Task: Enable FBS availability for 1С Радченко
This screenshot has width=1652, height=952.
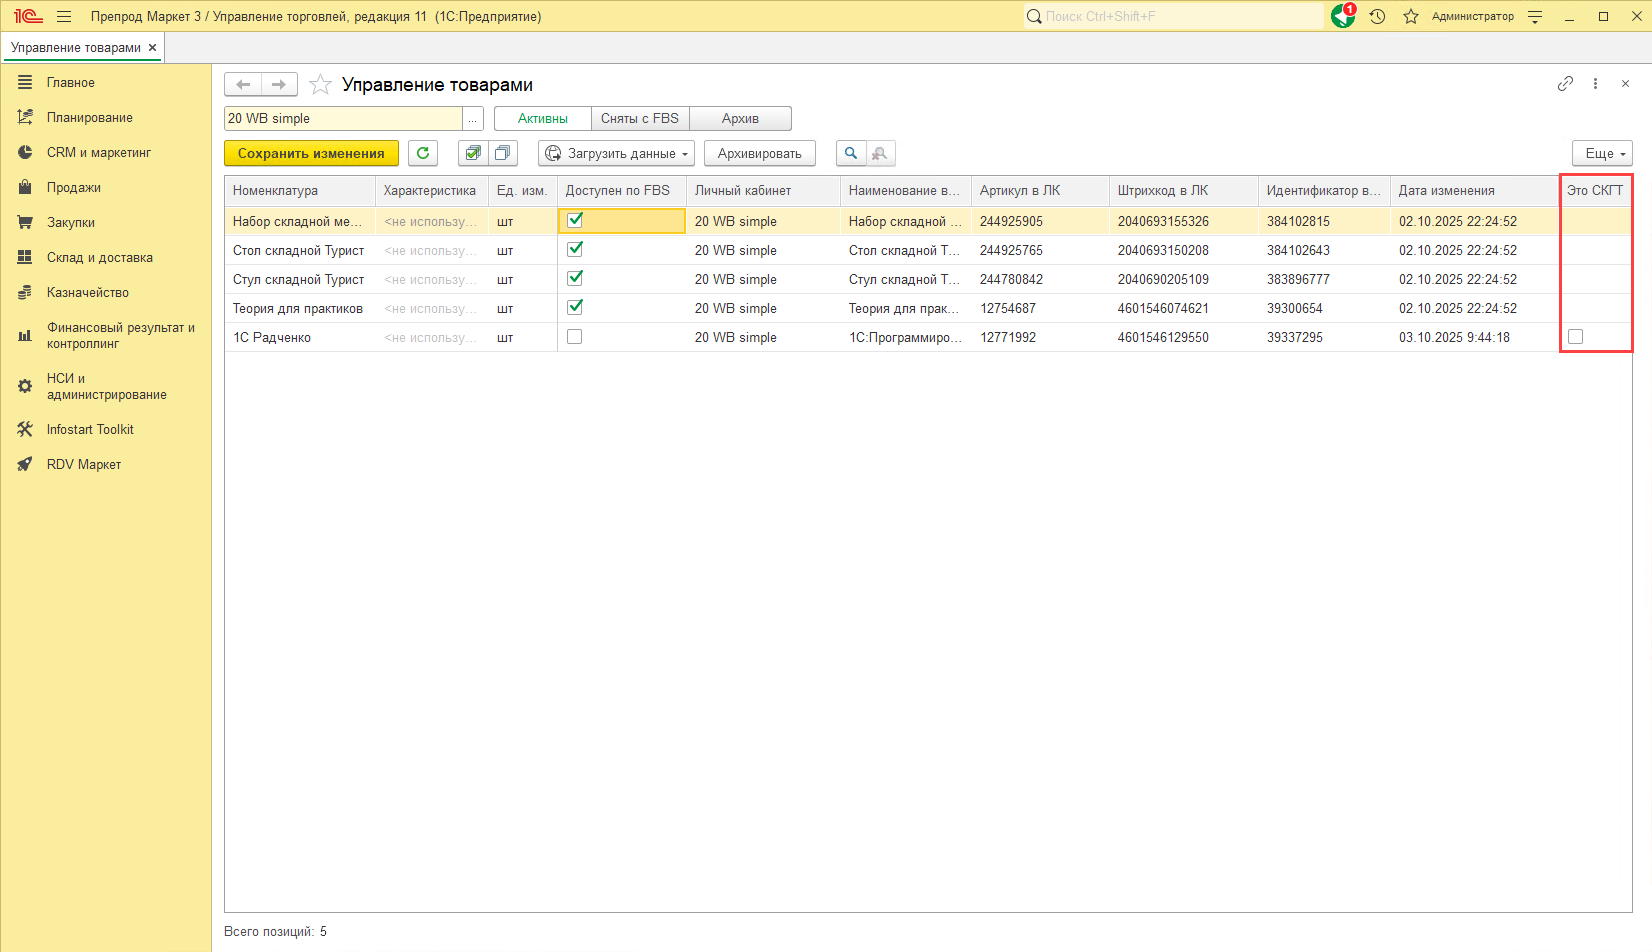Action: (x=575, y=337)
